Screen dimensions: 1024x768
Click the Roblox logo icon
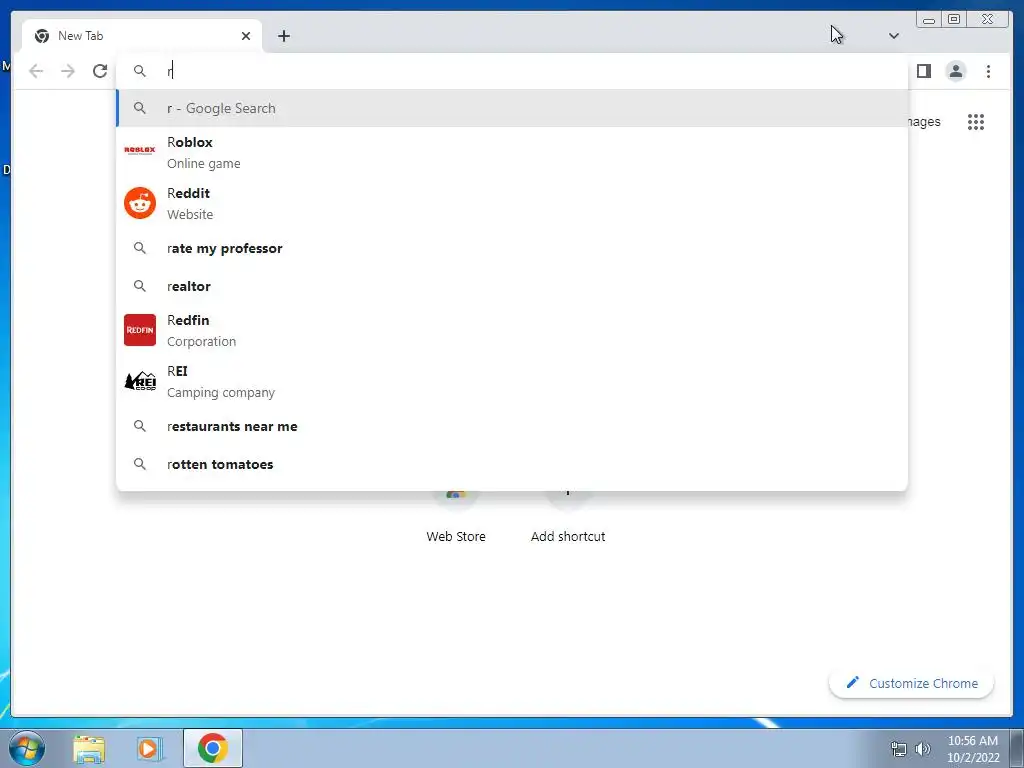(x=140, y=150)
